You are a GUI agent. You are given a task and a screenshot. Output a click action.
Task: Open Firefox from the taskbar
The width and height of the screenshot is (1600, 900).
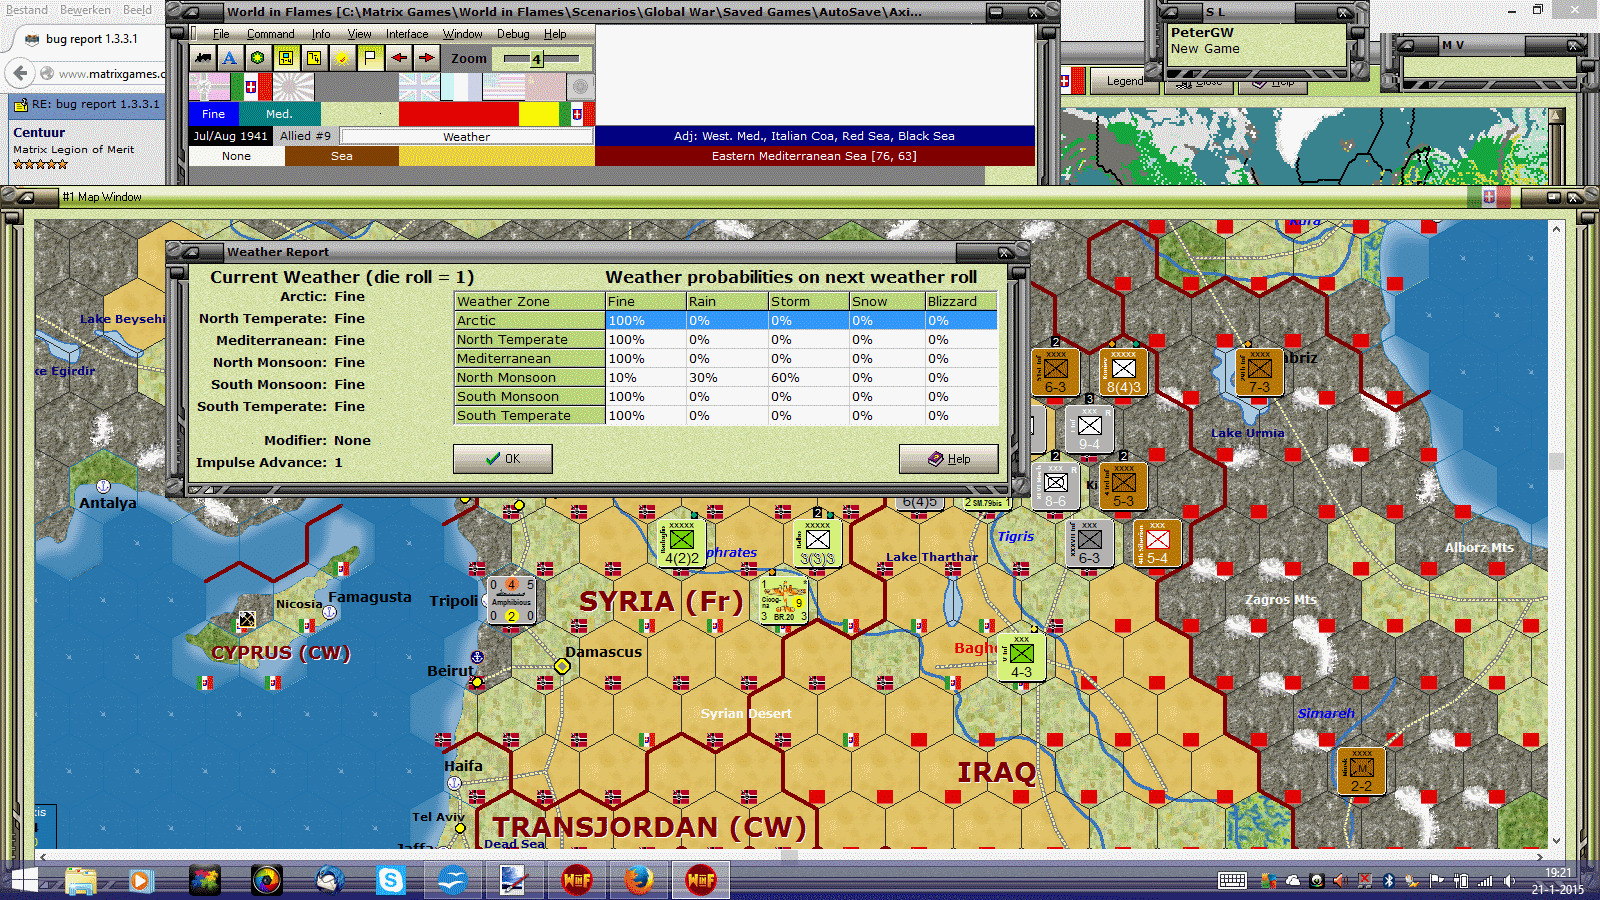click(x=638, y=881)
